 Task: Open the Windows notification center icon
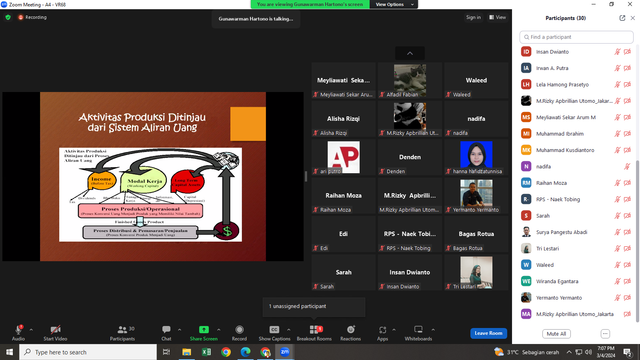[627, 352]
